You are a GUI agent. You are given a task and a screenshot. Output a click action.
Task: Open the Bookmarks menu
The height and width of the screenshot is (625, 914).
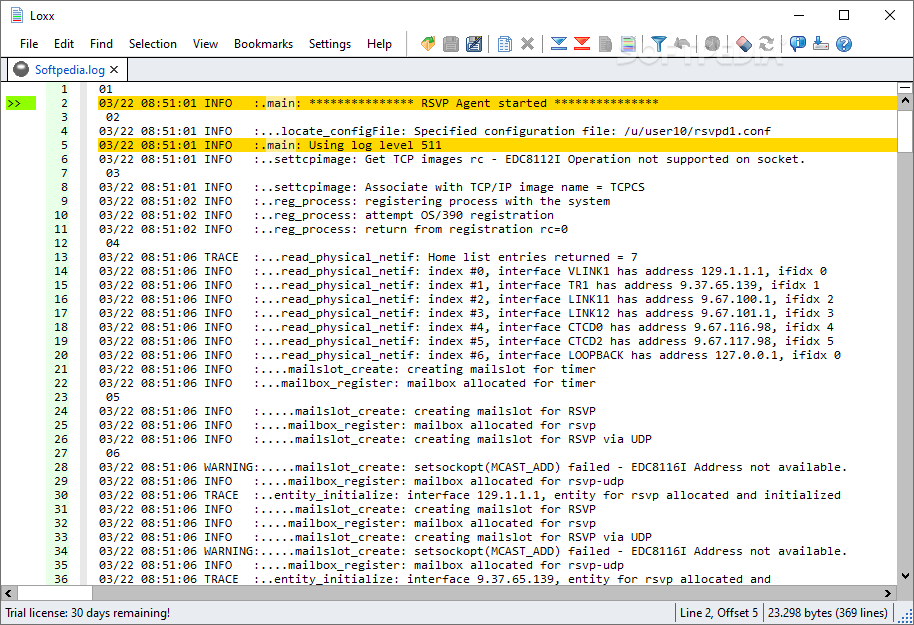click(263, 44)
